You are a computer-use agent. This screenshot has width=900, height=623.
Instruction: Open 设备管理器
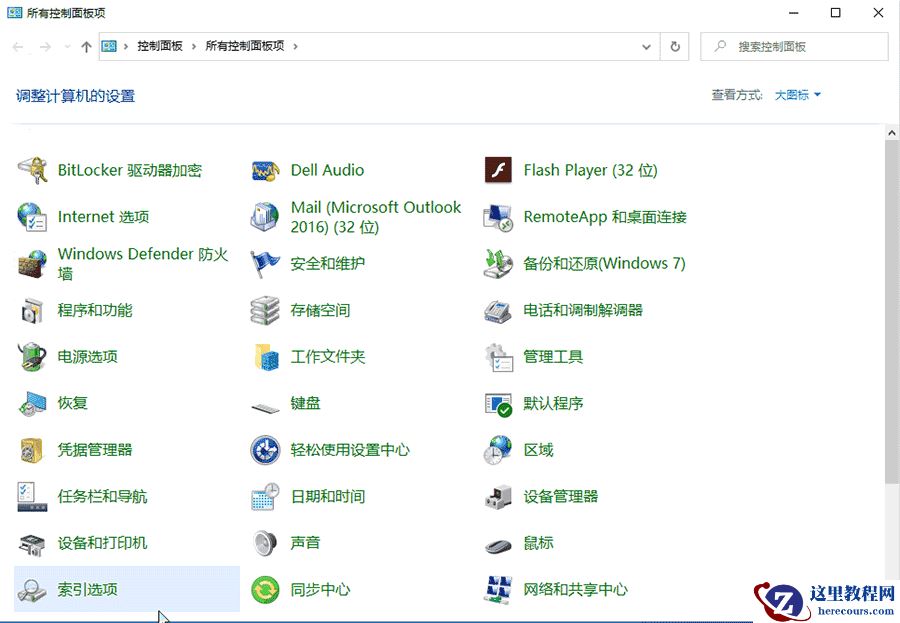pos(565,496)
